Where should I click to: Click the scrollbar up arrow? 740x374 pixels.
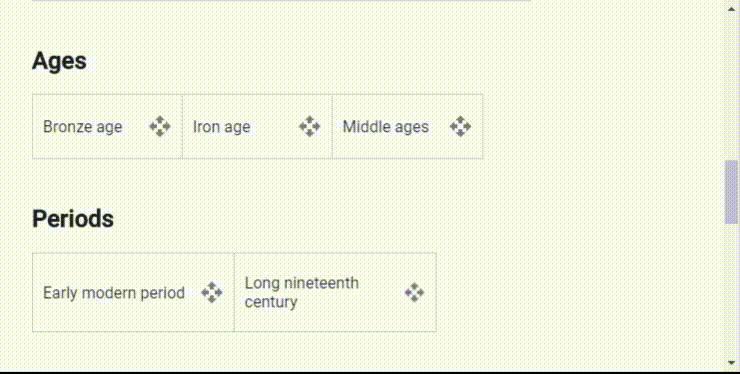732,8
